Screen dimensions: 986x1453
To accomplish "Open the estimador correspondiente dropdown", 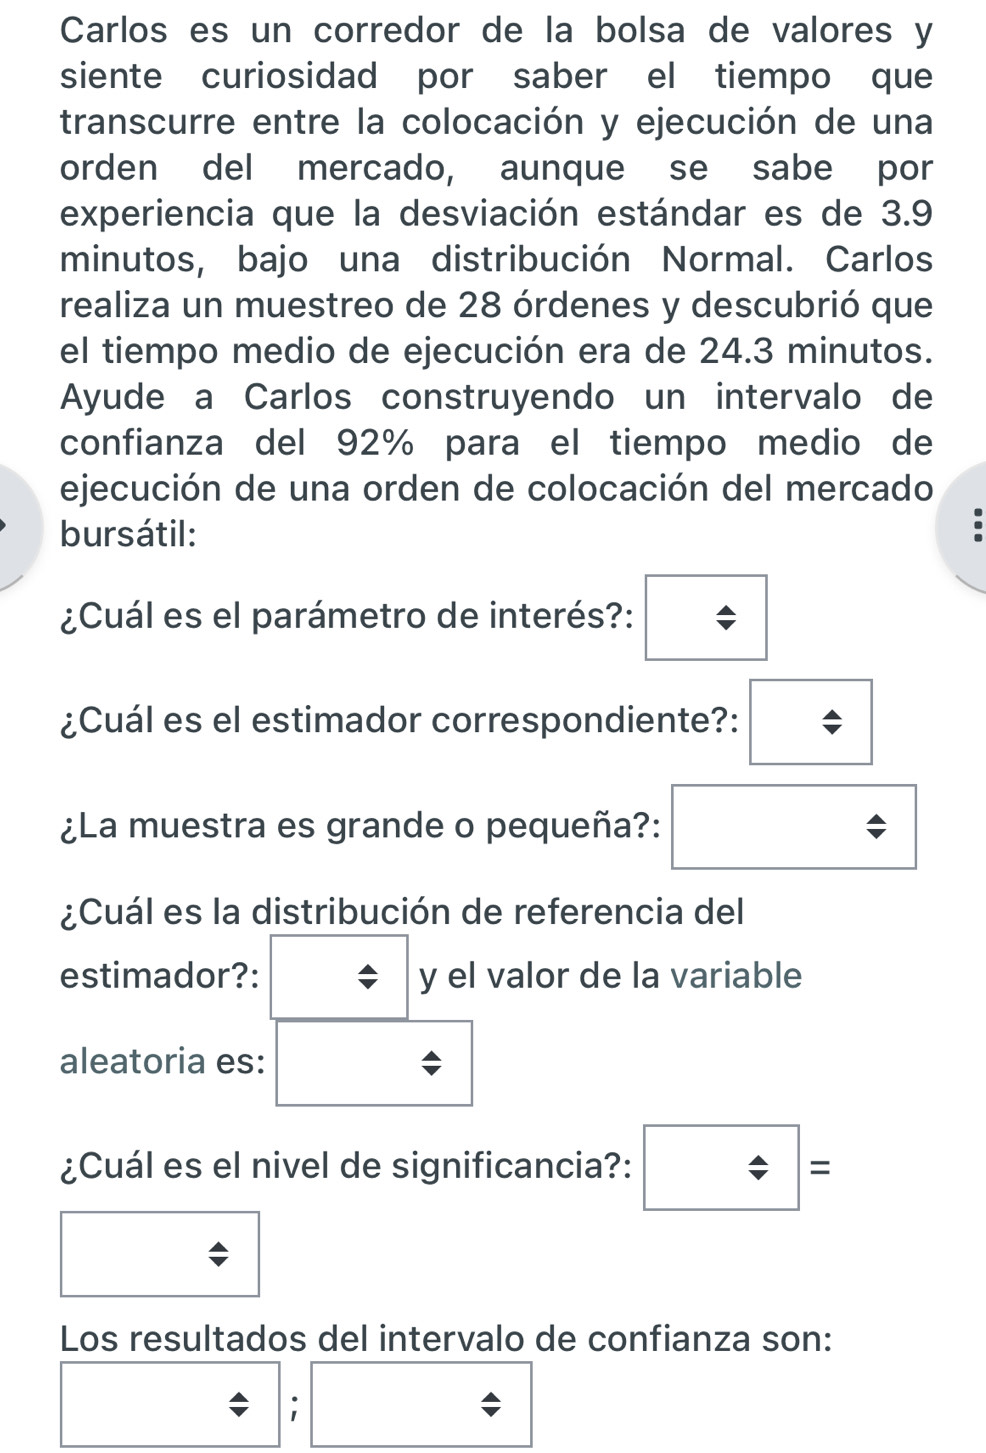I will [x=811, y=722].
